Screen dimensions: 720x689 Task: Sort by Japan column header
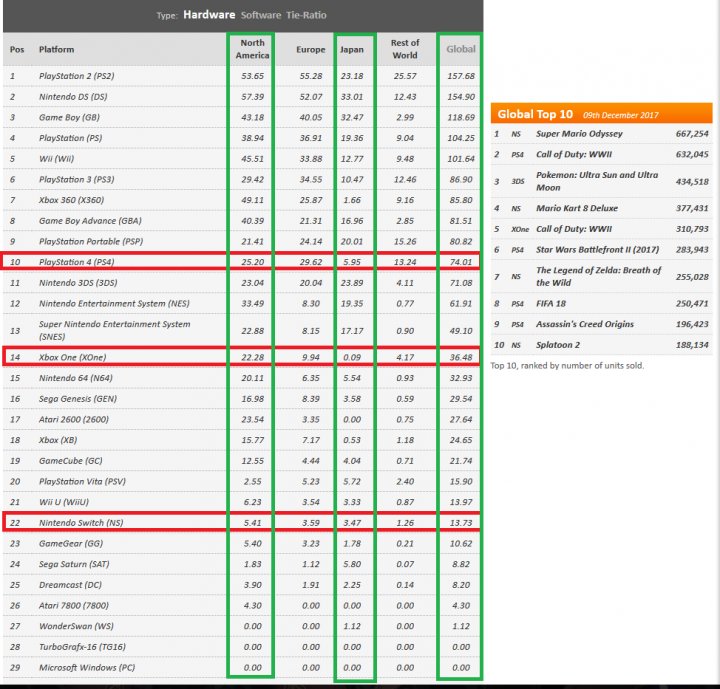coord(351,49)
